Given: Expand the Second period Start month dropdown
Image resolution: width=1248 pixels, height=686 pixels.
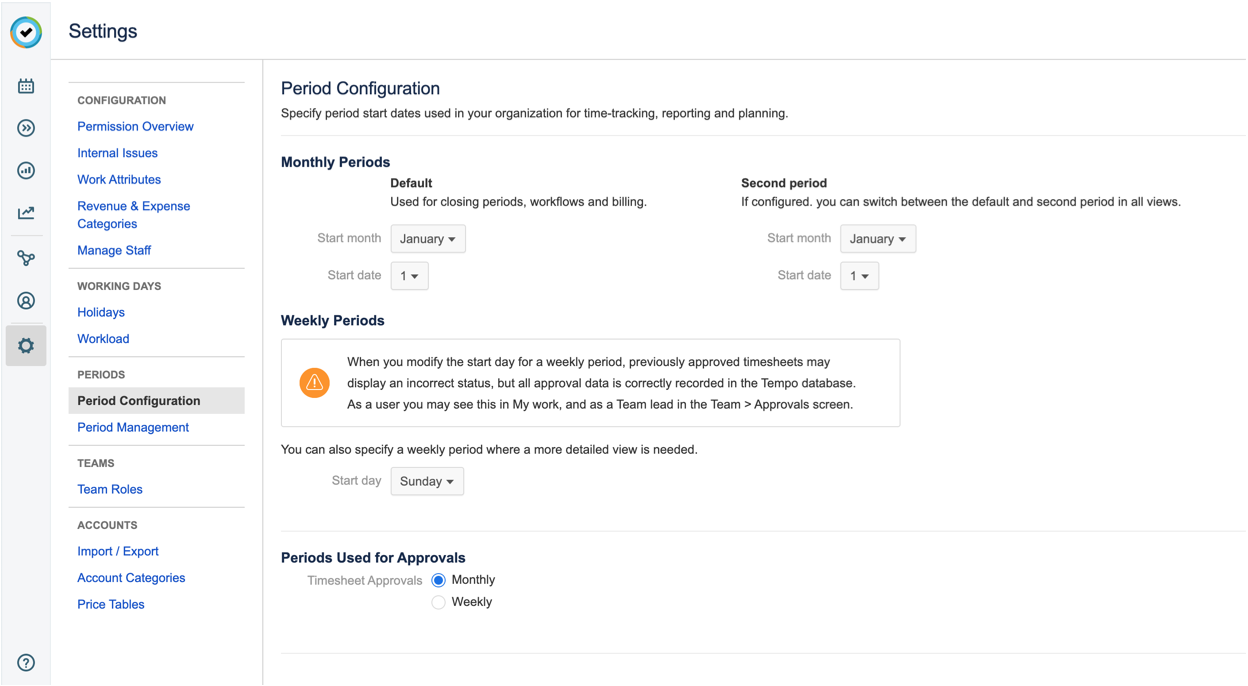Looking at the screenshot, I should click(877, 239).
